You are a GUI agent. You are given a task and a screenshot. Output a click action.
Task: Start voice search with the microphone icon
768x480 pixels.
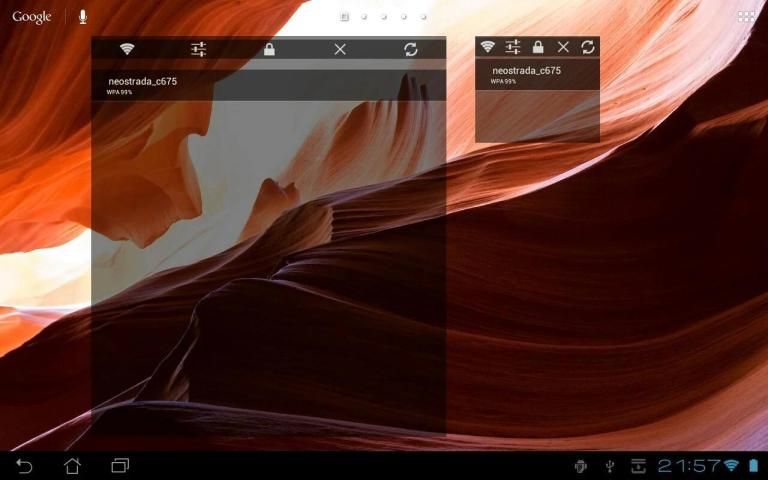(83, 17)
